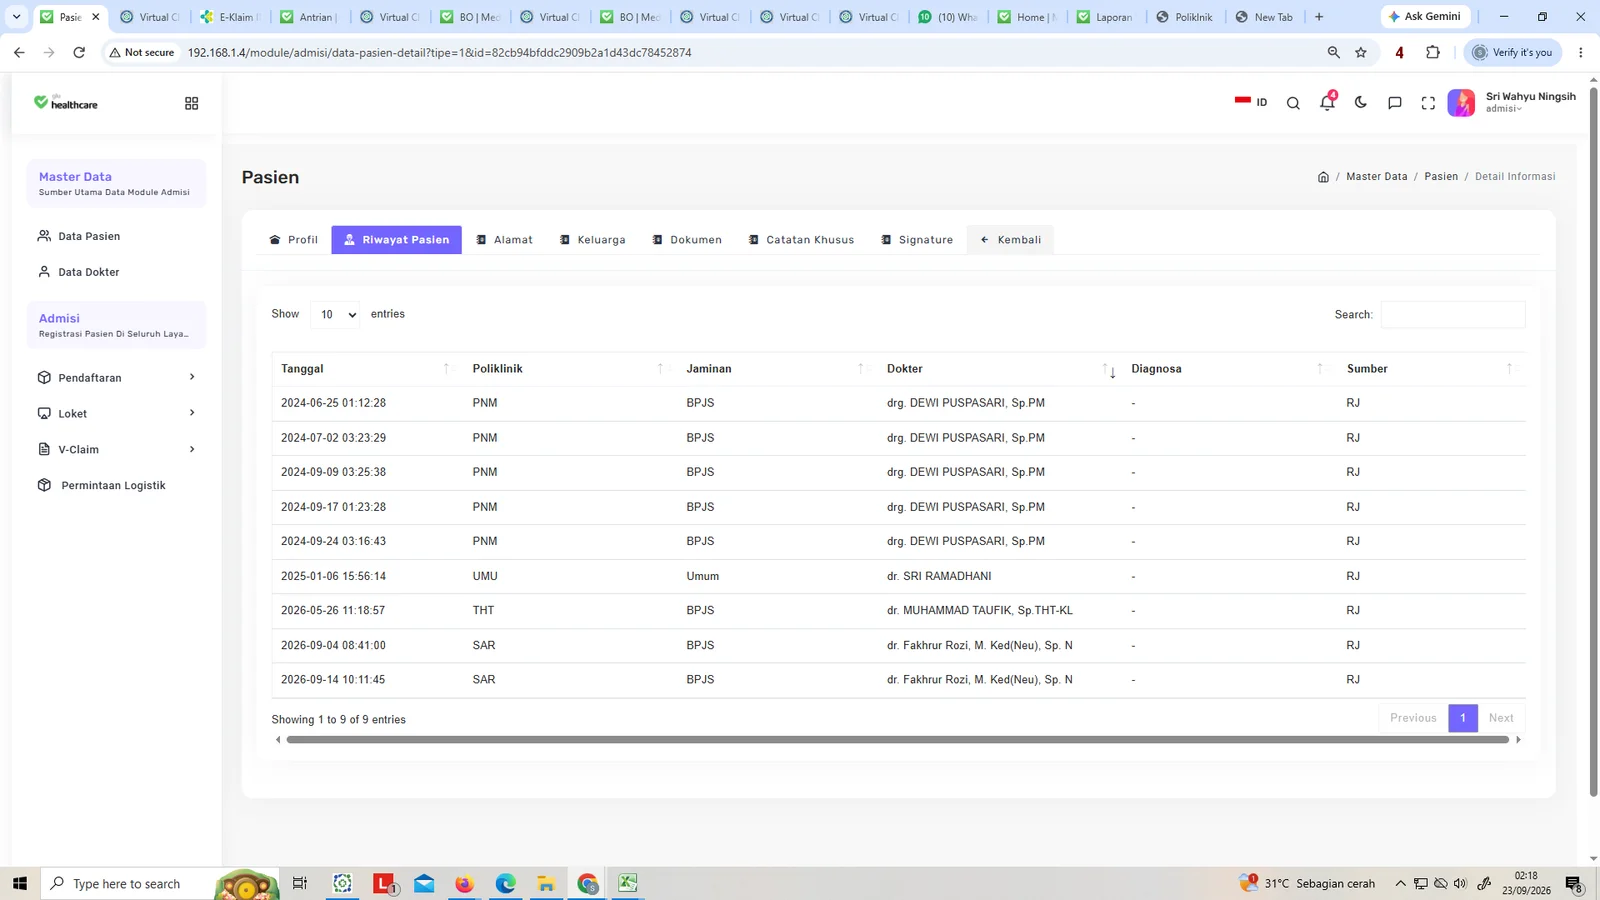Enter fullscreen mode icon
Viewport: 1600px width, 900px height.
1428,103
